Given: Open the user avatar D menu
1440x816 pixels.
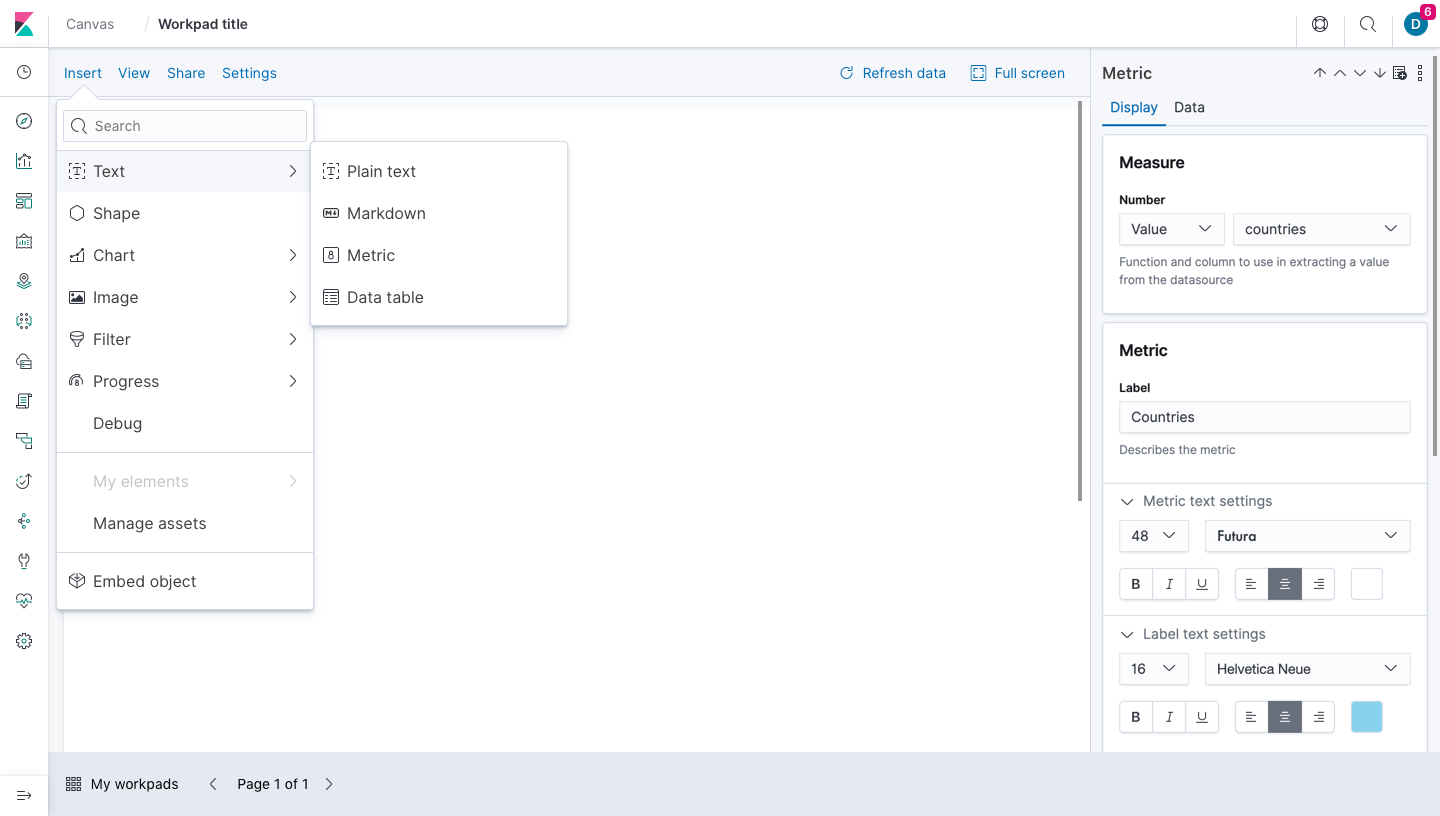Looking at the screenshot, I should click(1416, 24).
